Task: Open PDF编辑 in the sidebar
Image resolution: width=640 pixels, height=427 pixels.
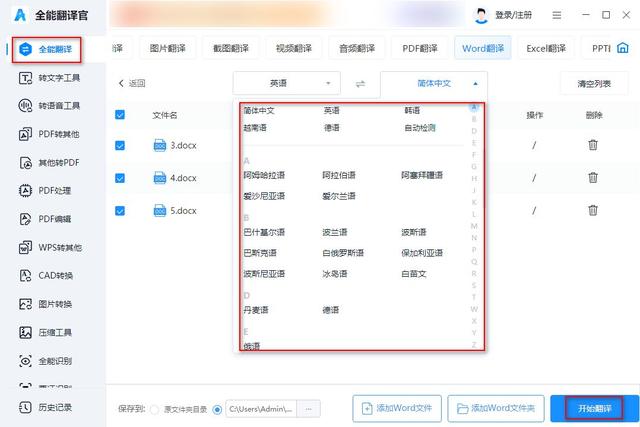Action: click(45, 219)
